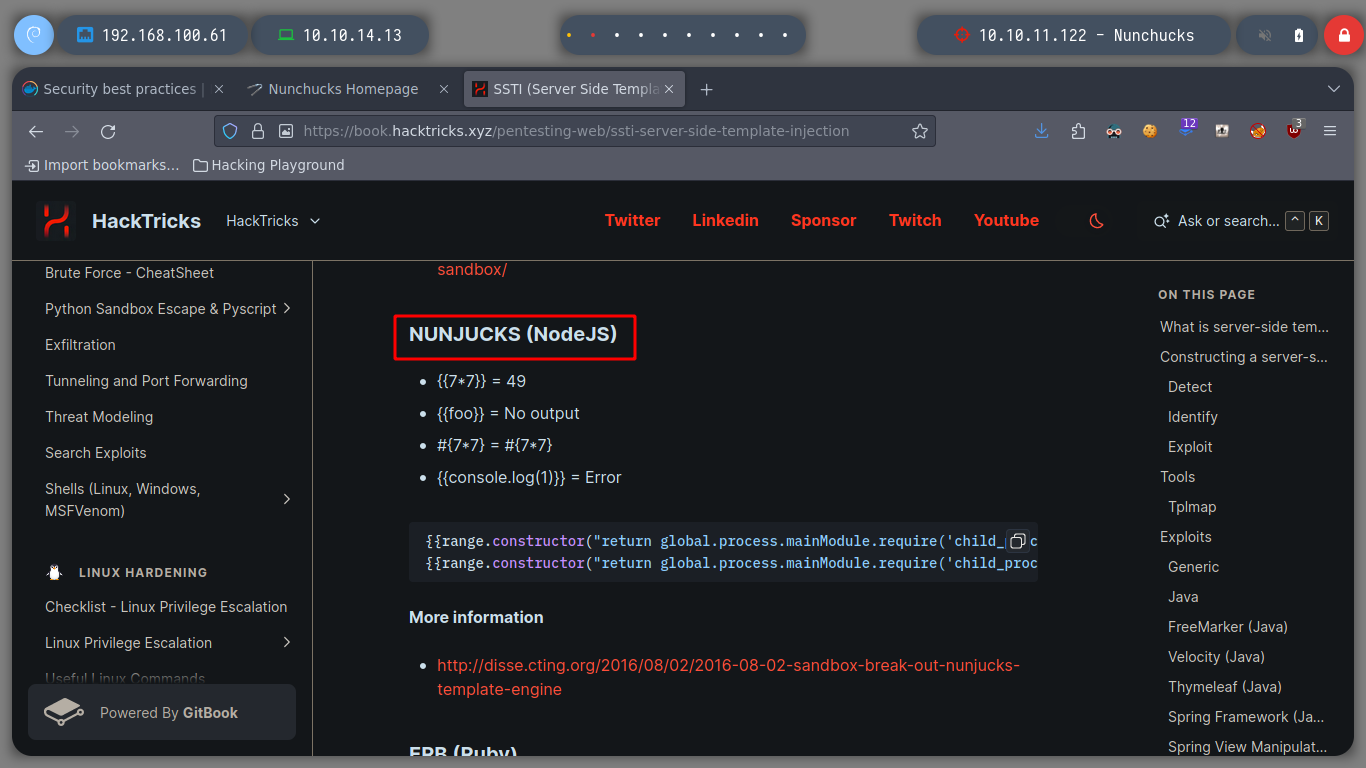Open the Twitch header link
This screenshot has height=768, width=1366.
tap(915, 220)
